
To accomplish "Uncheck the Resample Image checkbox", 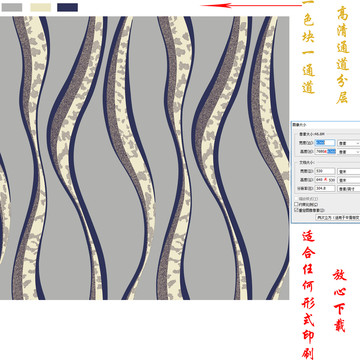I will click(x=296, y=210).
